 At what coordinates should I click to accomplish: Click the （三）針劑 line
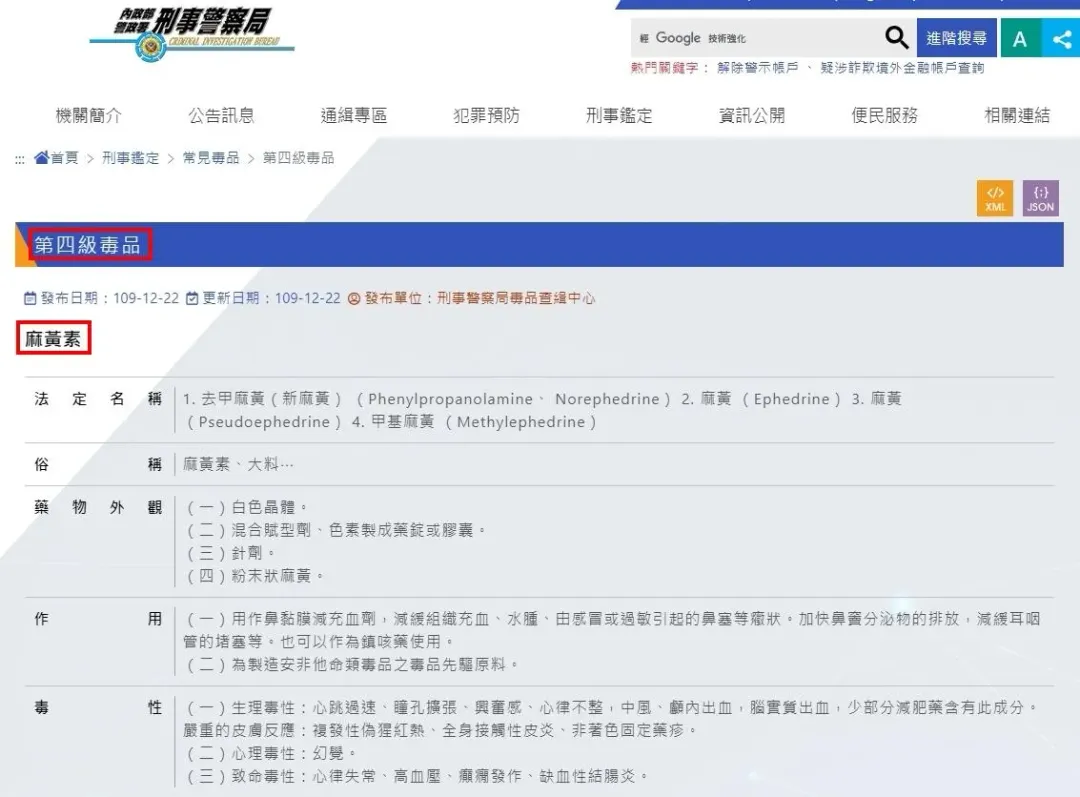(231, 553)
